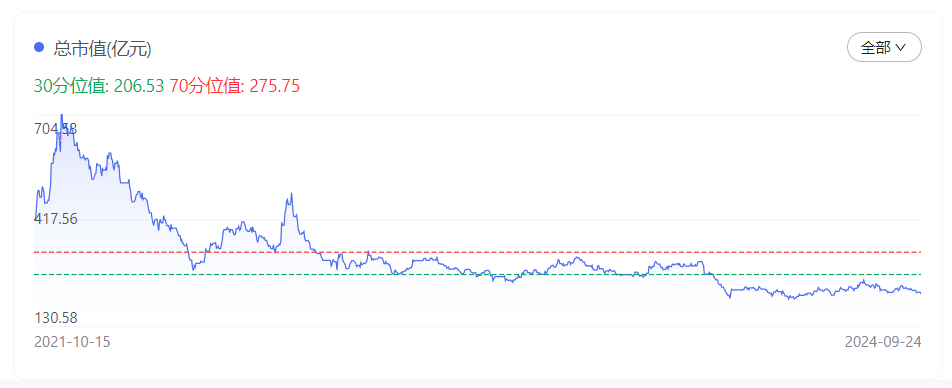
Task: Click the 70分位值 275.75 red label
Action: pos(235,86)
